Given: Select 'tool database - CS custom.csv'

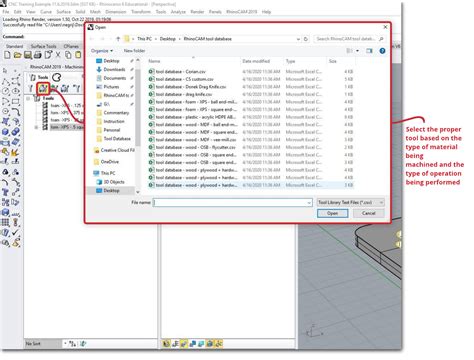Looking at the screenshot, I should (250, 79).
